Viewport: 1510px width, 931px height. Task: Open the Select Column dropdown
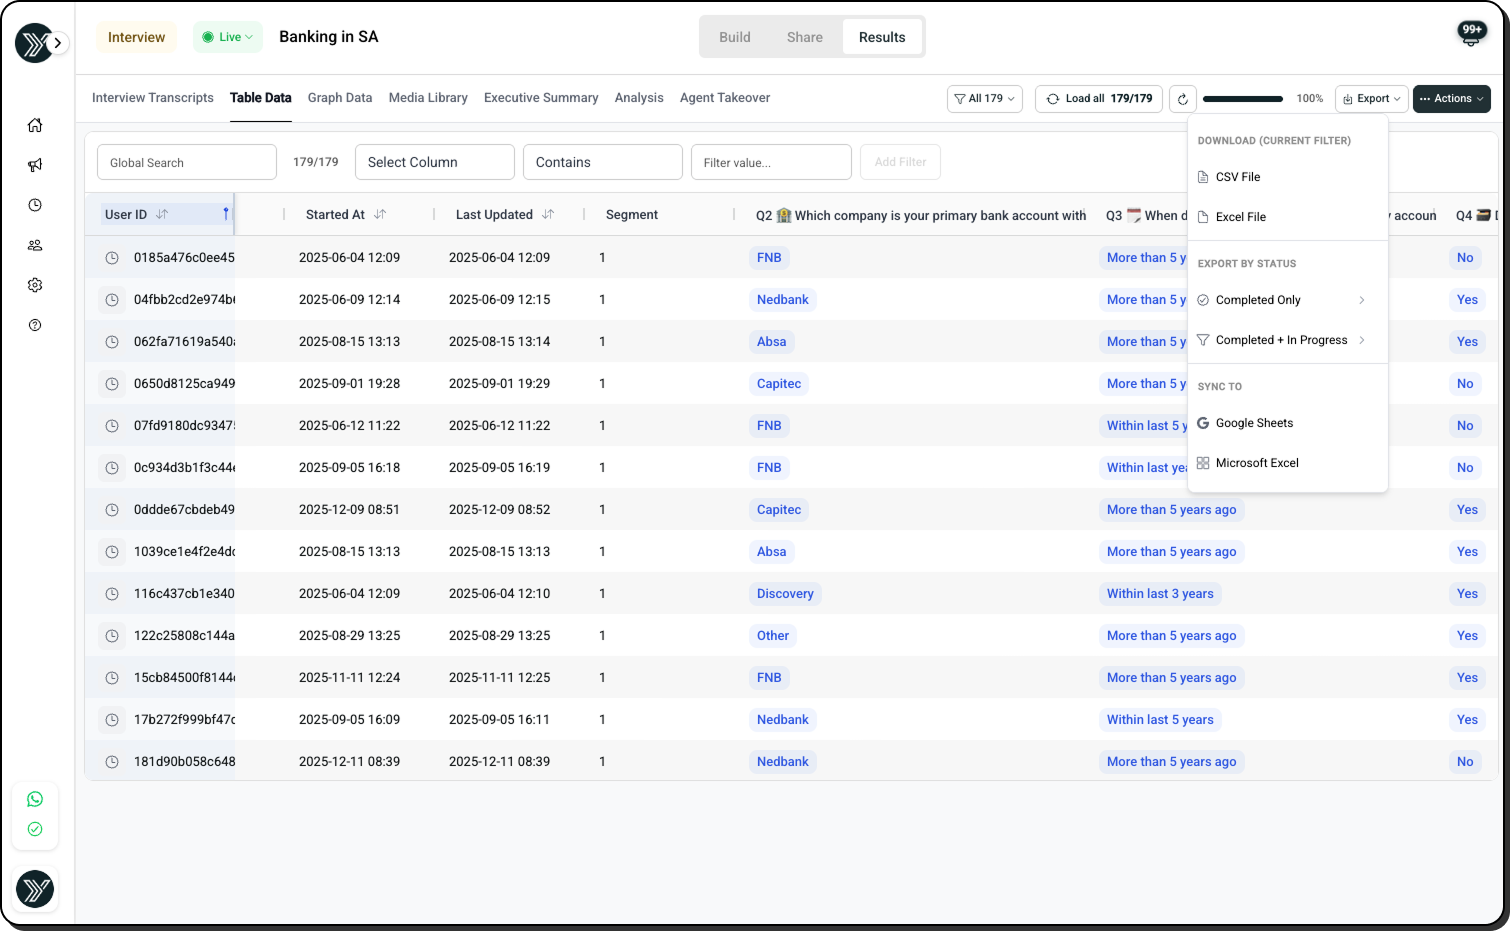point(434,162)
